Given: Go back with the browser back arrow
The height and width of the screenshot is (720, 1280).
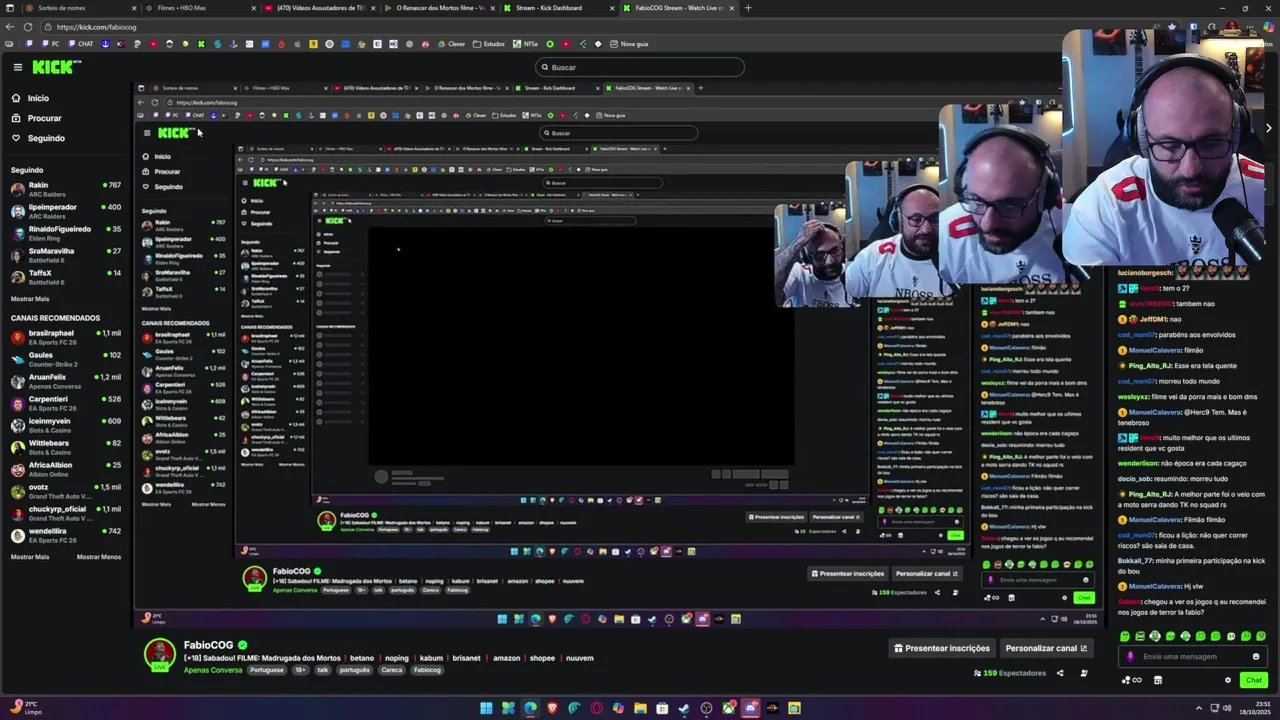Looking at the screenshot, I should tap(11, 27).
